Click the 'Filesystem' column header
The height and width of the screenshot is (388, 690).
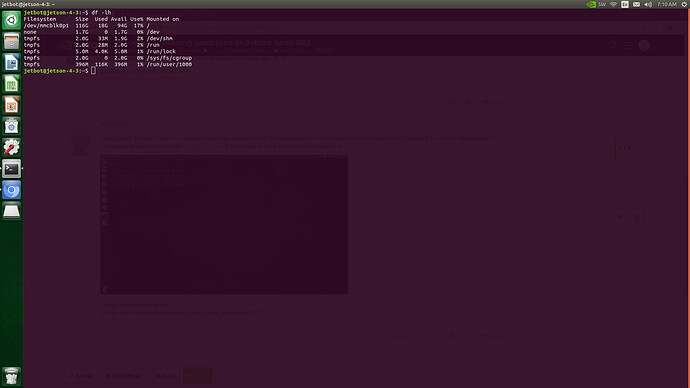[40, 19]
